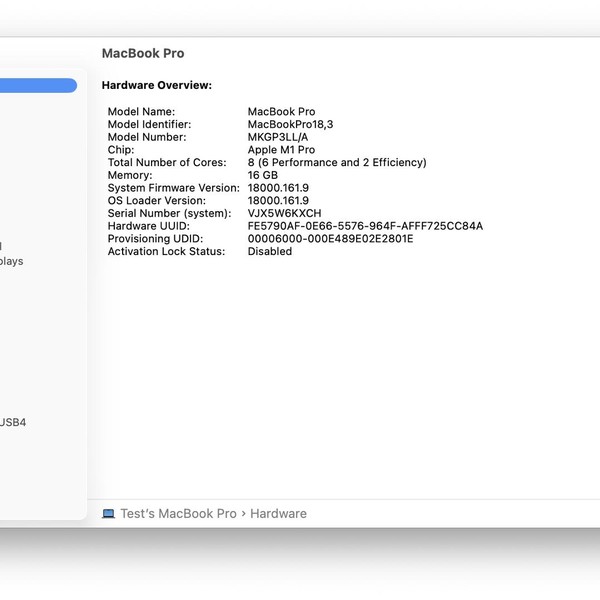This screenshot has height=600, width=600.
Task: Click the Memory label
Action: (x=130, y=175)
